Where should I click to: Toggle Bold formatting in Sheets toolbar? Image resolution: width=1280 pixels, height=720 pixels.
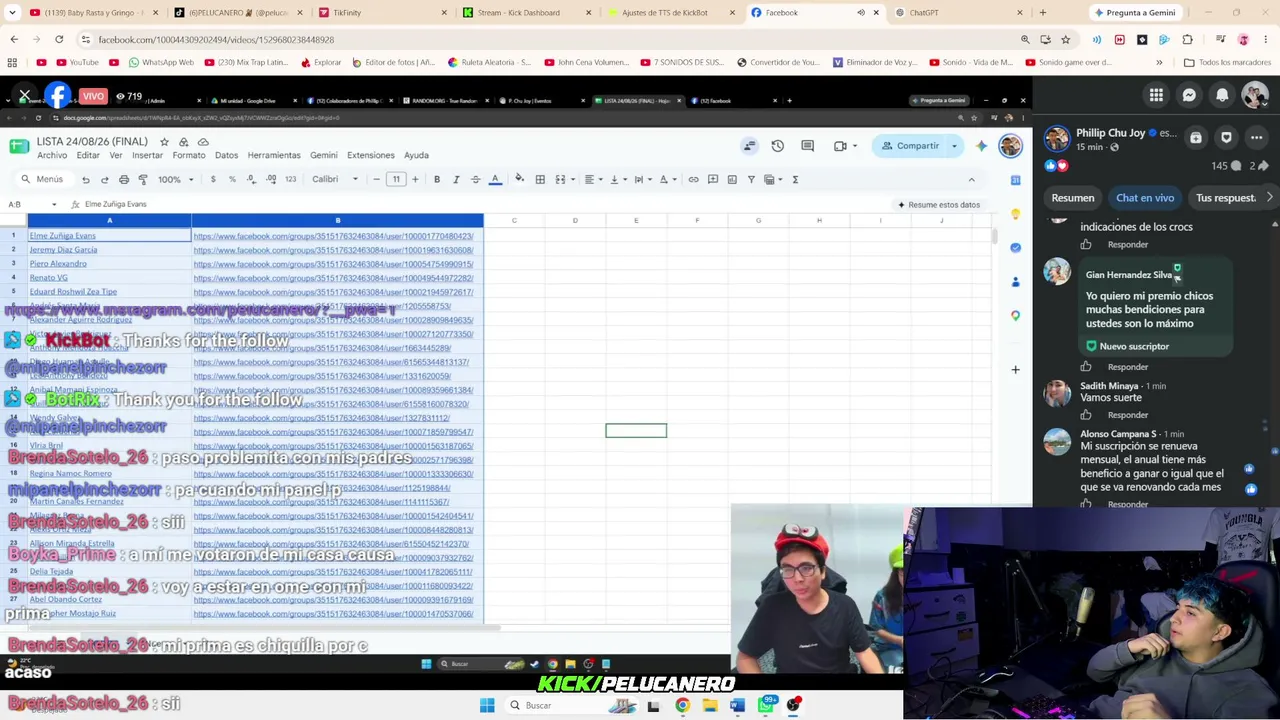tap(437, 180)
